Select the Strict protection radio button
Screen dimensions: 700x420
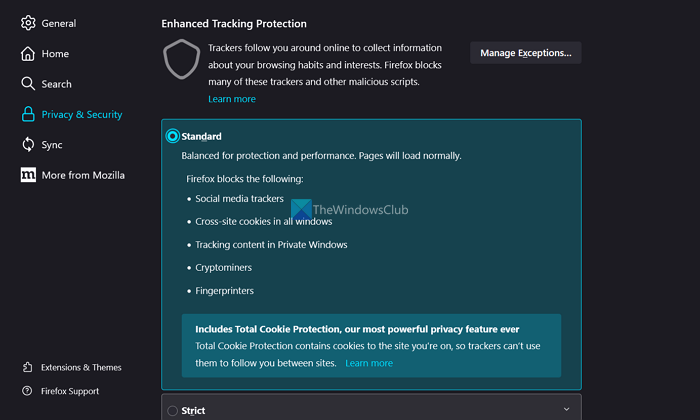(x=173, y=410)
